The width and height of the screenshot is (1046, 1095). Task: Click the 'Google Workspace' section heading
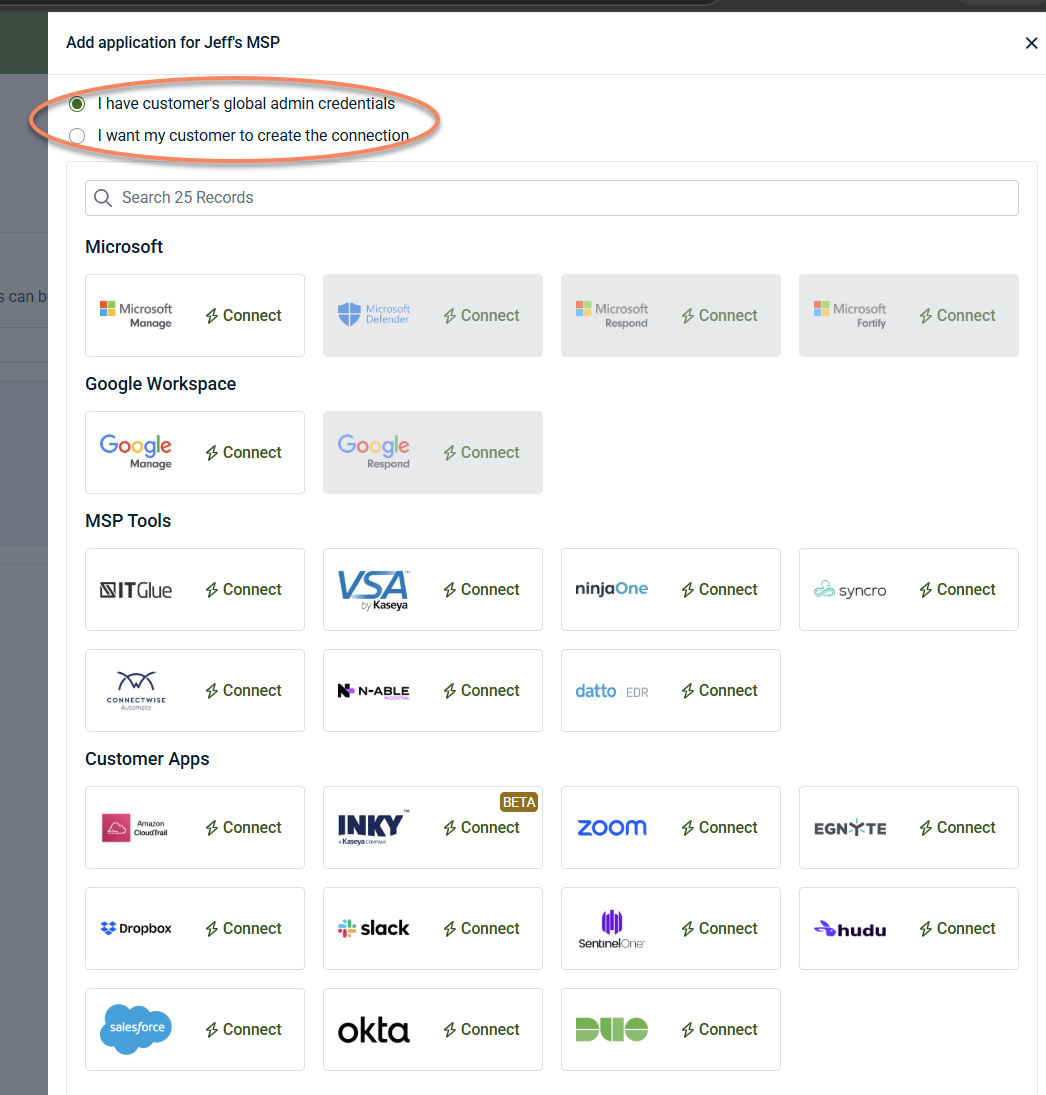(161, 385)
